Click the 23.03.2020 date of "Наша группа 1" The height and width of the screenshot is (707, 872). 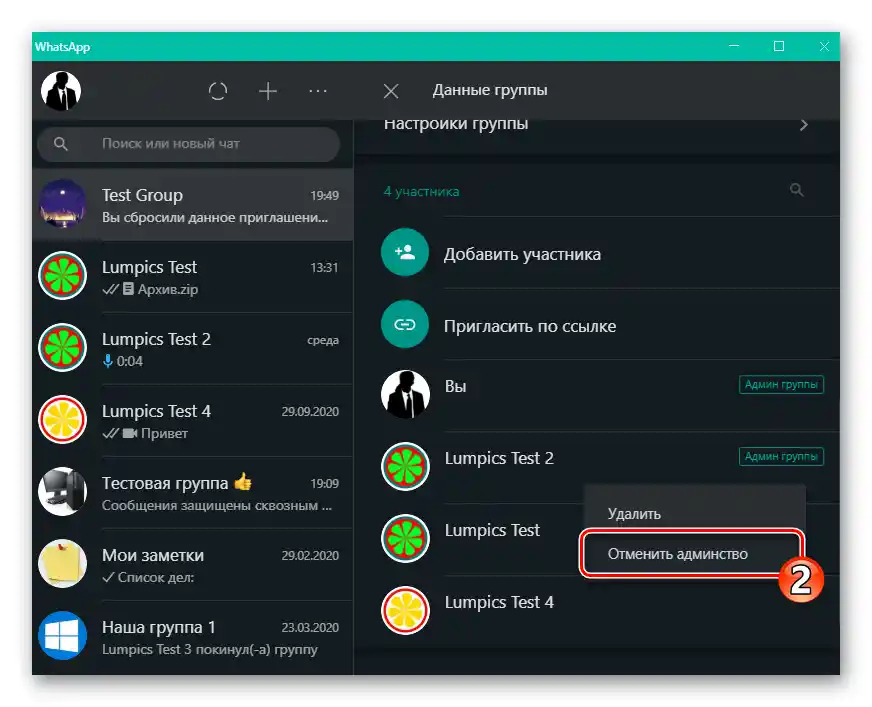(x=310, y=627)
